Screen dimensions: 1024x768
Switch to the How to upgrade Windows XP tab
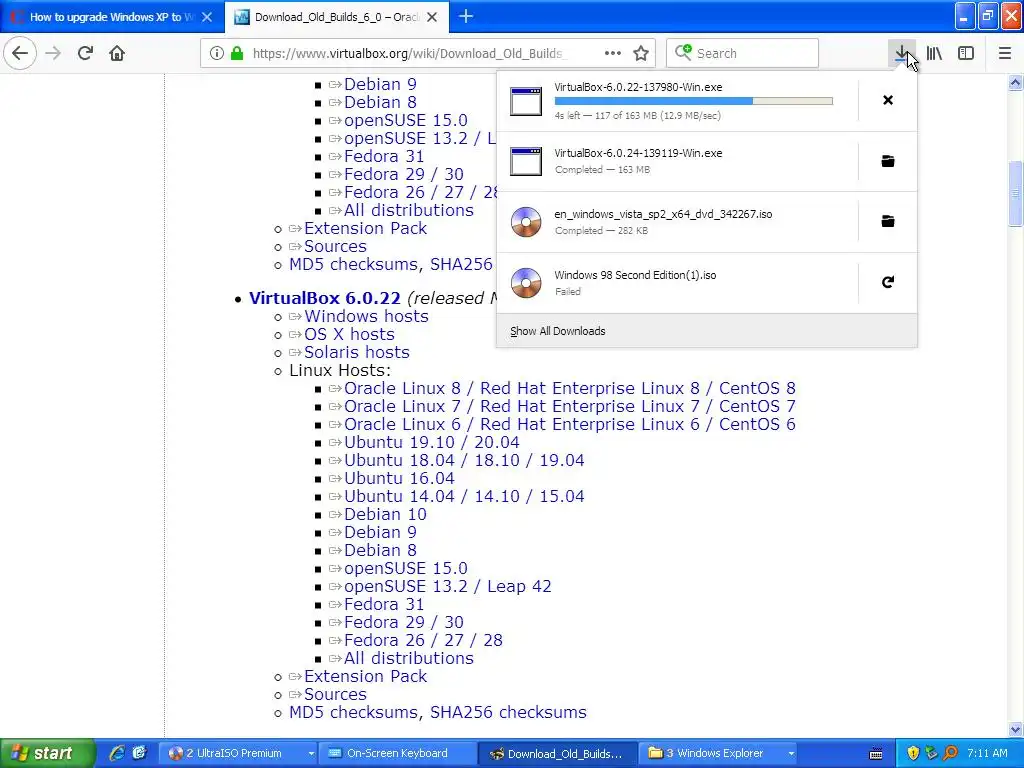point(112,17)
